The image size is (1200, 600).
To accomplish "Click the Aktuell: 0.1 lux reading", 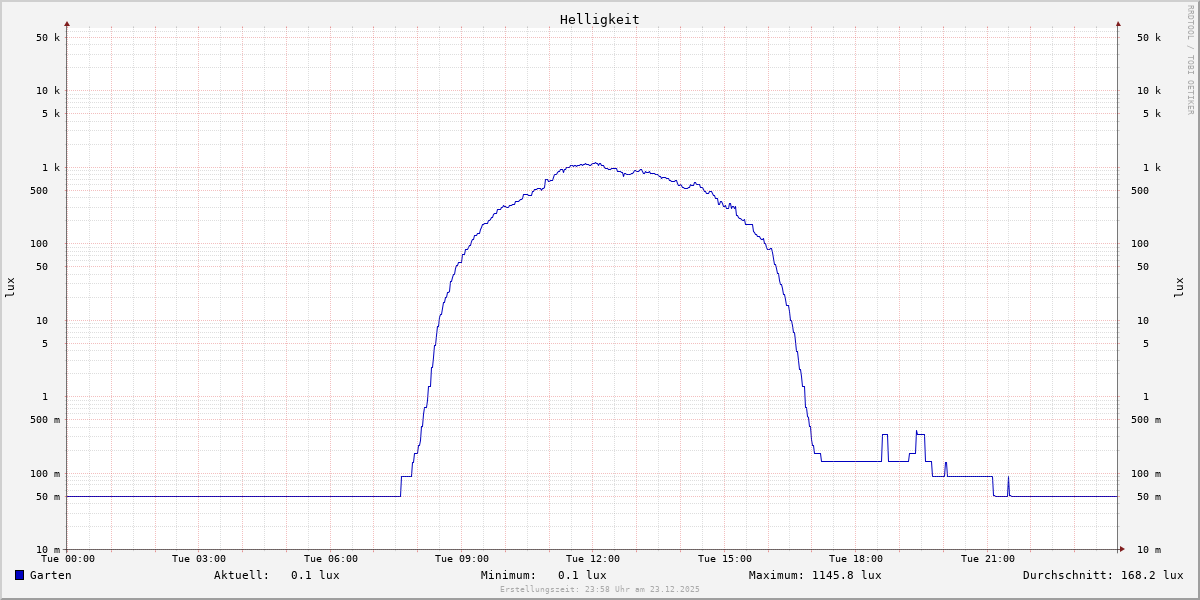I will coord(276,575).
